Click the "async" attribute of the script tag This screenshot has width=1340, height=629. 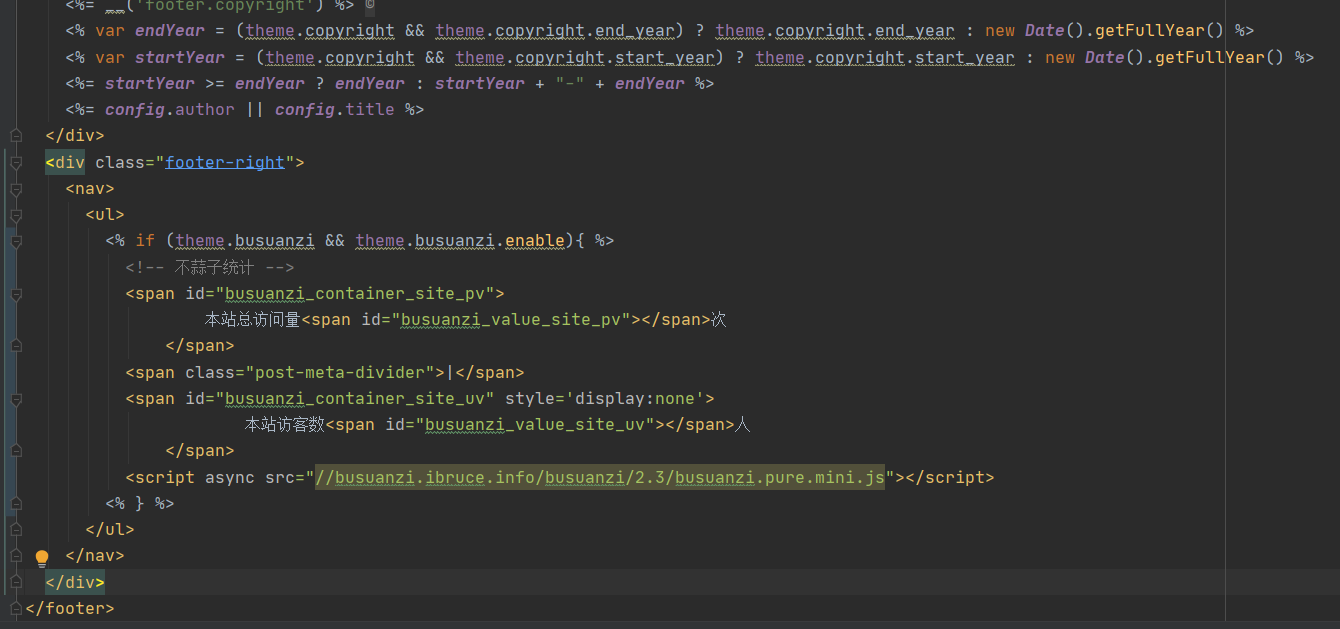click(230, 477)
